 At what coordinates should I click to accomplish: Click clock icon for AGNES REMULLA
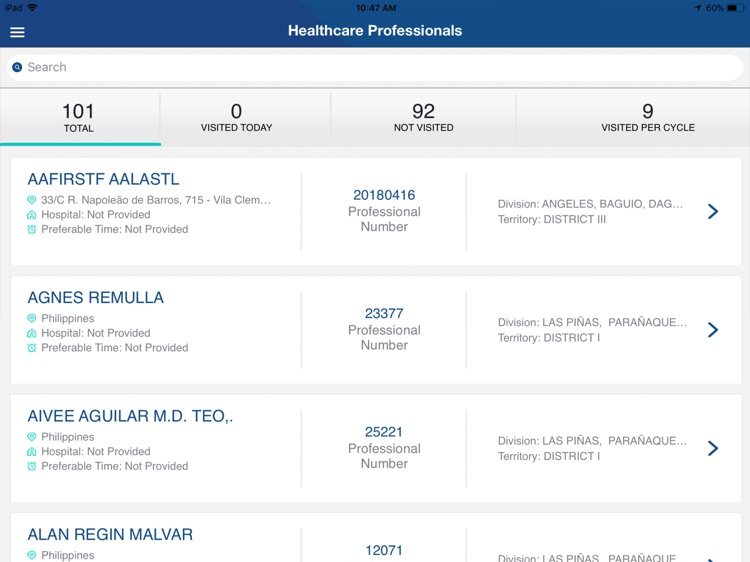32,348
